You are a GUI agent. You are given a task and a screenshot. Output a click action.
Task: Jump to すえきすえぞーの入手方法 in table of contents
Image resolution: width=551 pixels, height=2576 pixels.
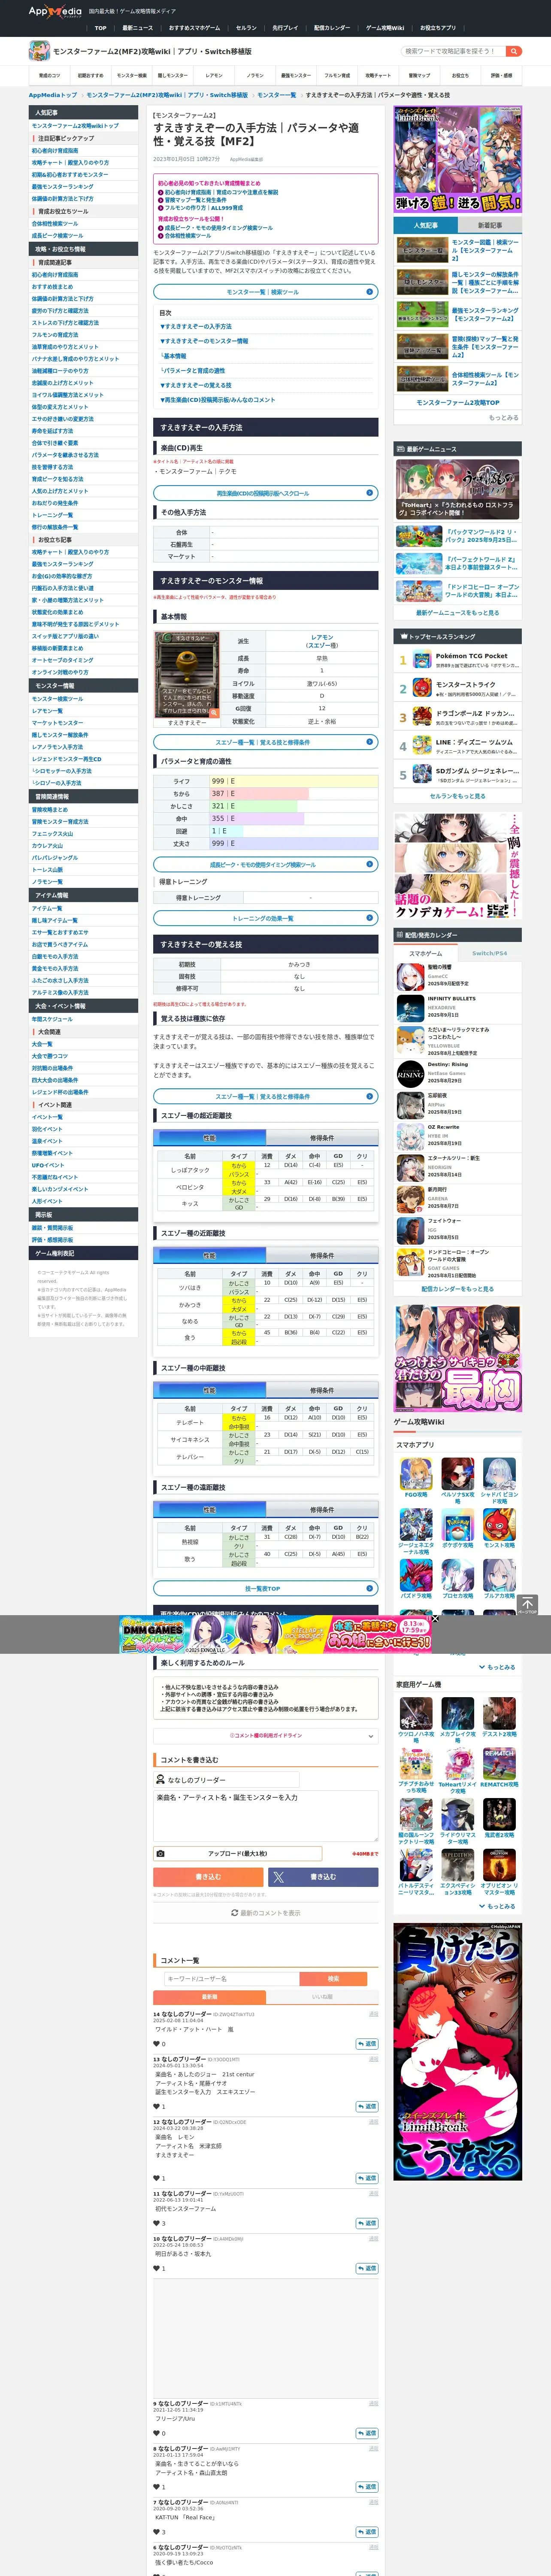(196, 326)
